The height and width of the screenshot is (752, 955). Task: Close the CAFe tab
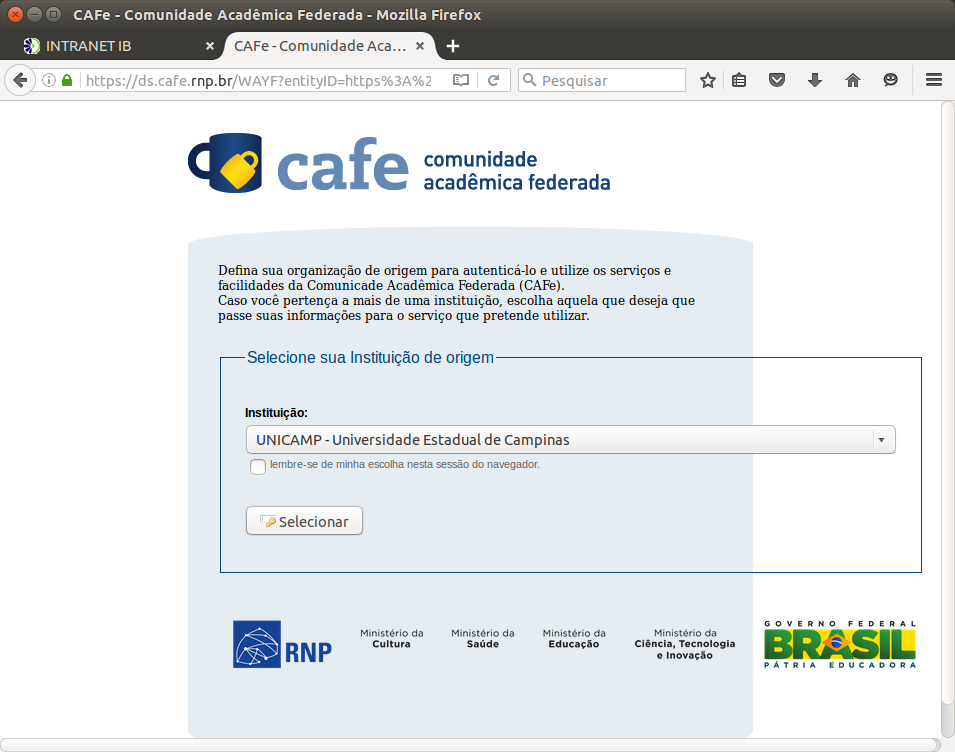(420, 46)
